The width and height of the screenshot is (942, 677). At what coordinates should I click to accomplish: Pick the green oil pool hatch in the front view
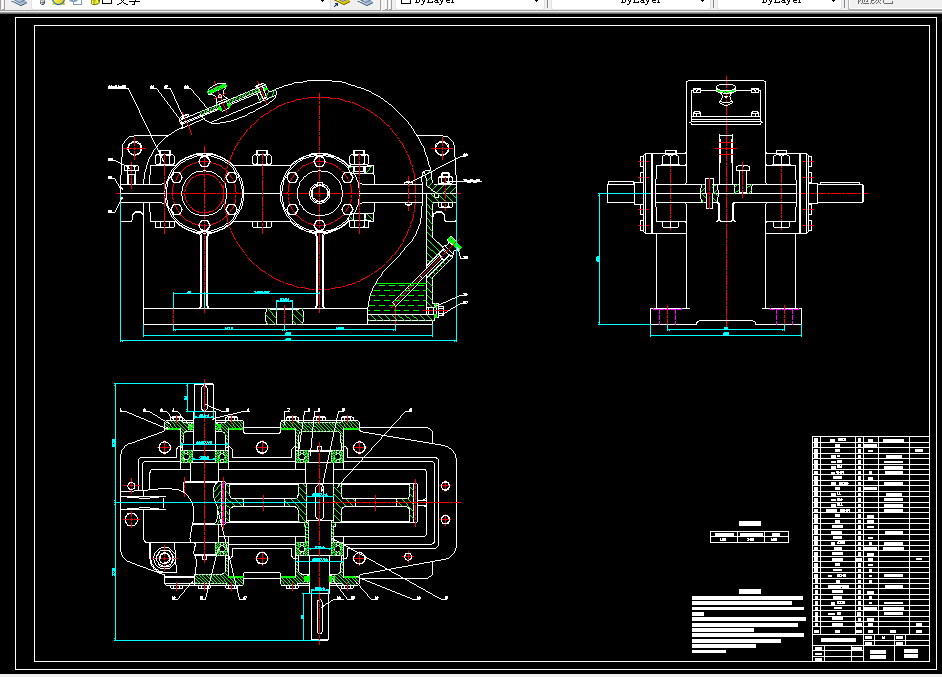pos(397,300)
